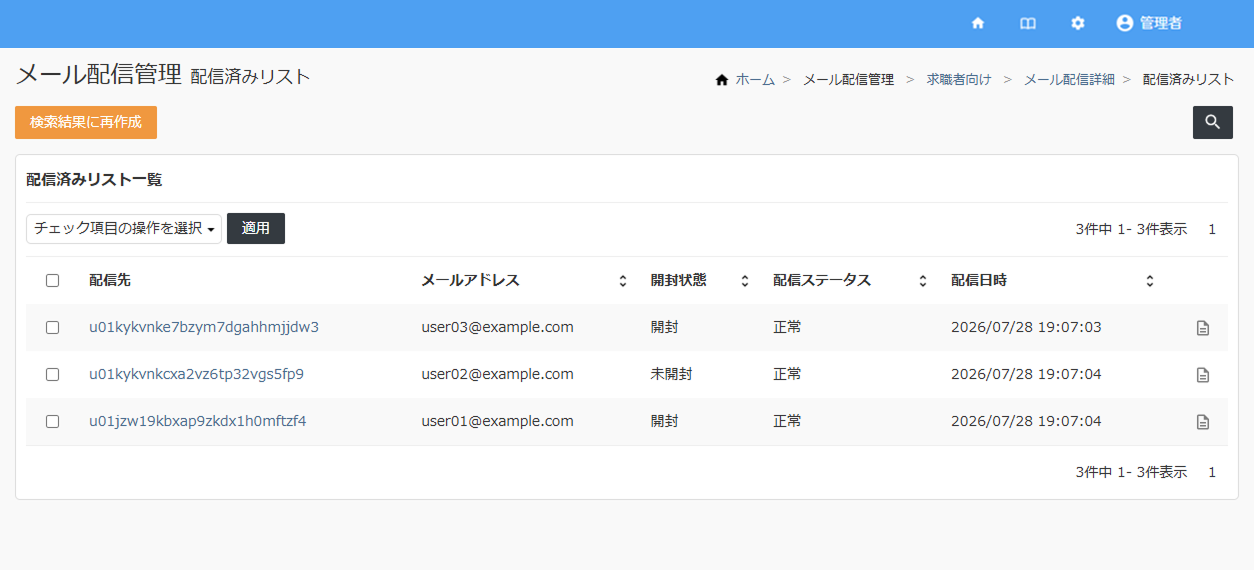The height and width of the screenshot is (570, 1254).
Task: Click the 管理者 user account menu
Action: coord(1149,23)
